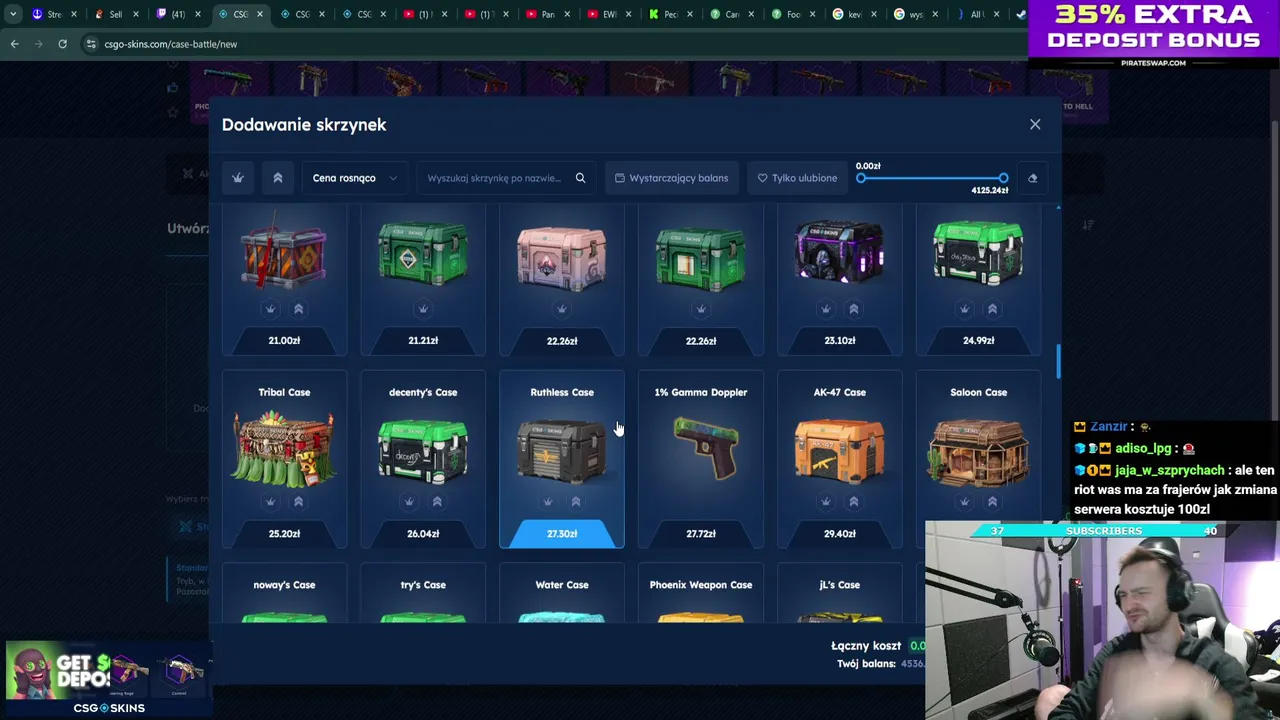The width and height of the screenshot is (1280, 720).
Task: Click the 29.40zł AK-47 Case price button
Action: tap(840, 534)
